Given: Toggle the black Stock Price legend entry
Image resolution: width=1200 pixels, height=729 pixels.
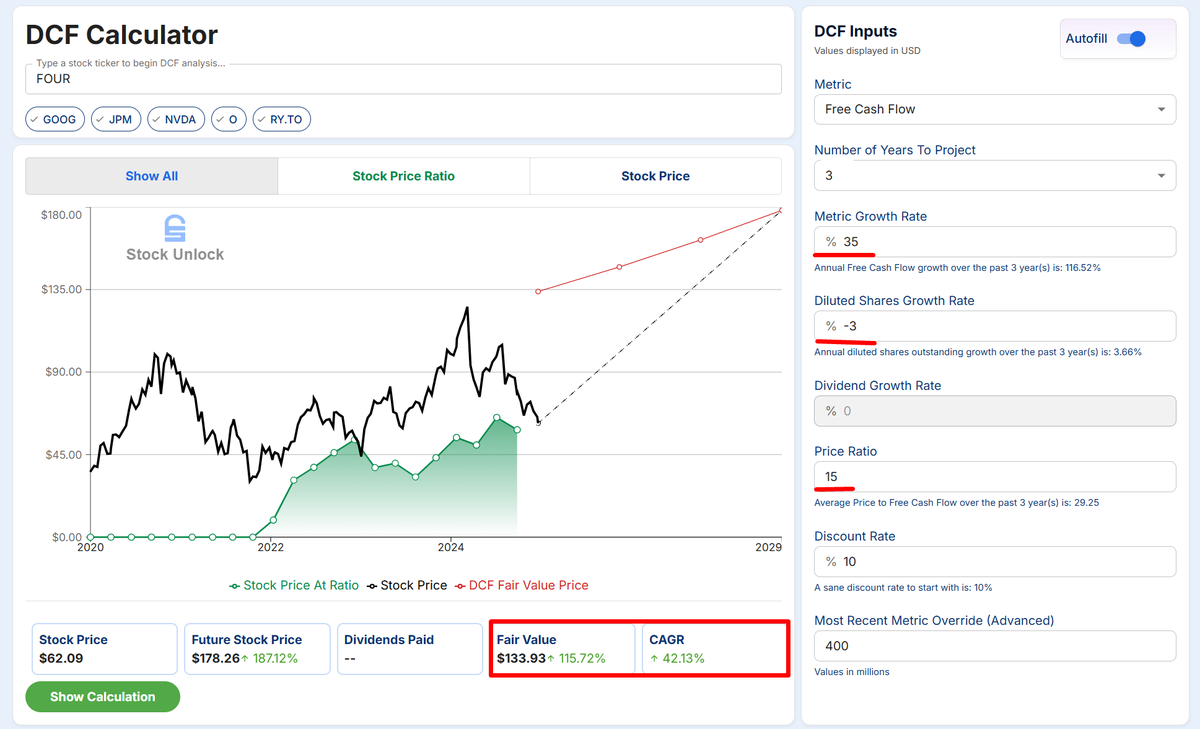Looking at the screenshot, I should 407,585.
